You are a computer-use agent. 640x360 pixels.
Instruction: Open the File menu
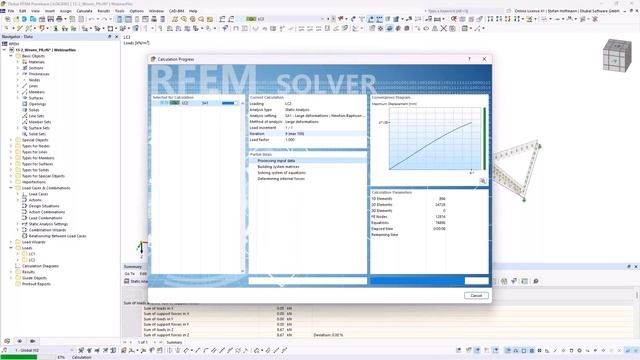[x=11, y=11]
